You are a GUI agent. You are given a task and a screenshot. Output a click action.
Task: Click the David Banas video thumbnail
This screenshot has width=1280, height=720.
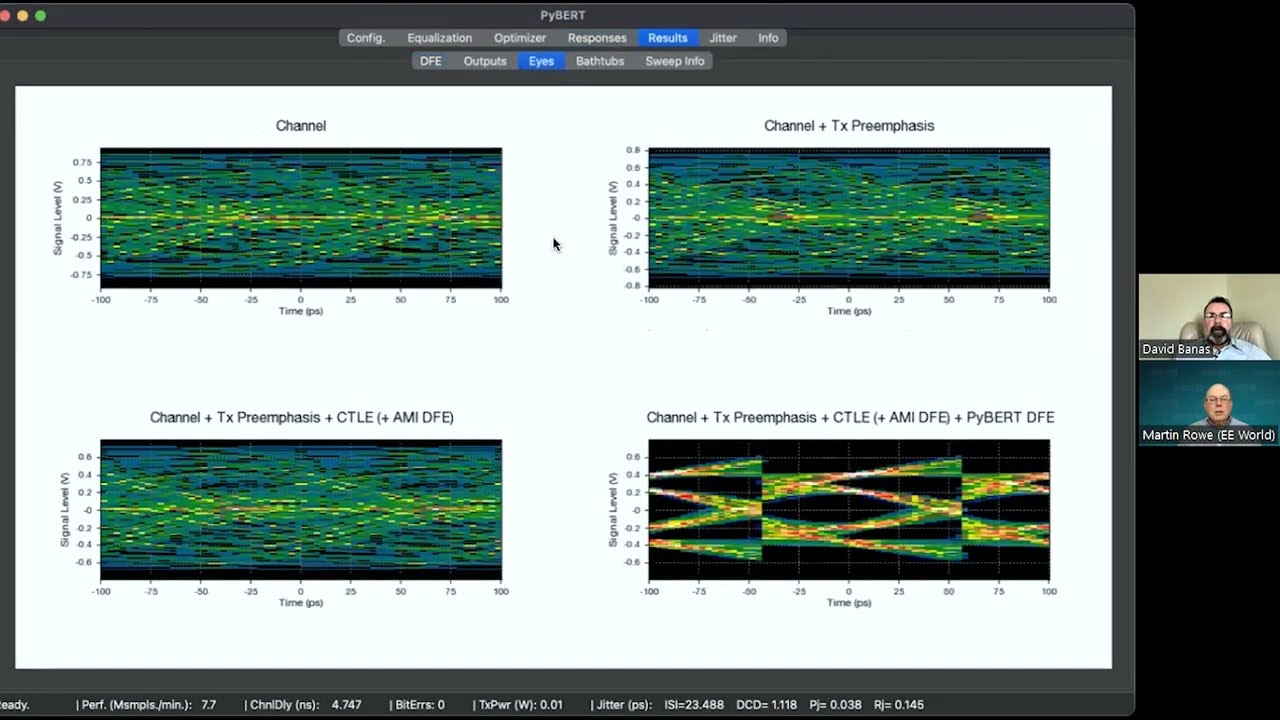point(1209,317)
